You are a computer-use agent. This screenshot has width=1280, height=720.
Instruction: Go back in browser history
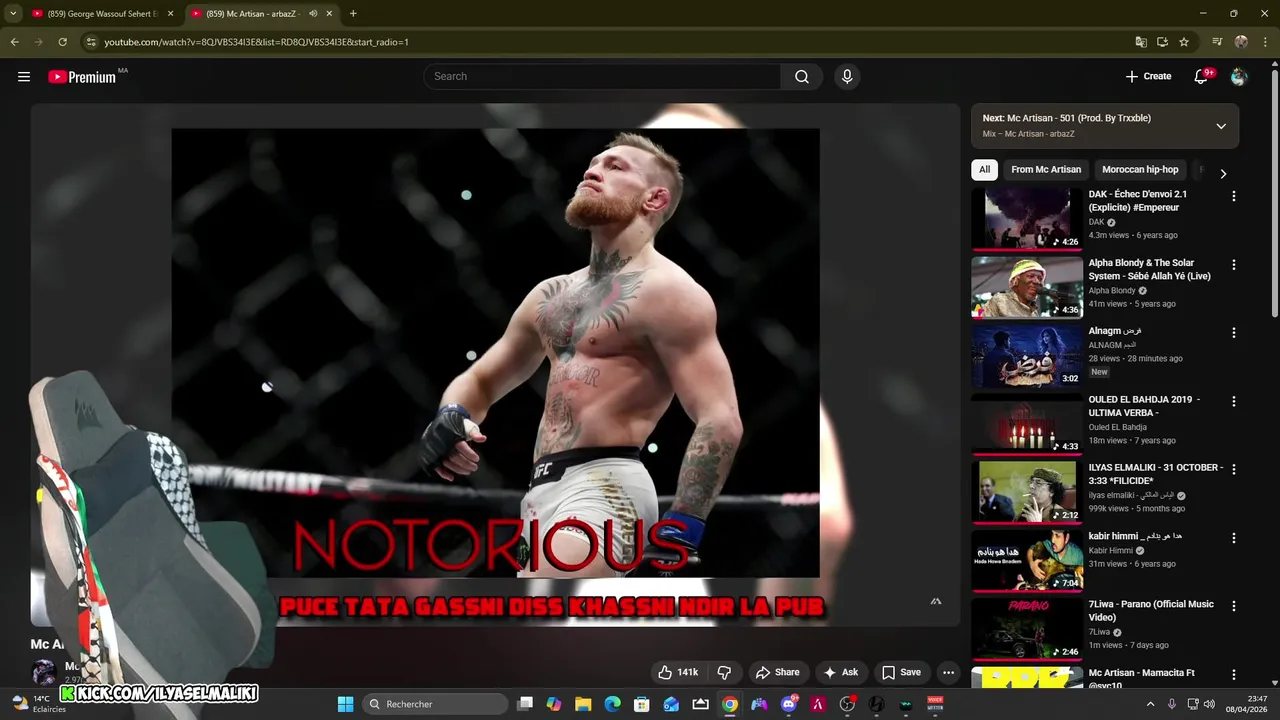pos(14,42)
